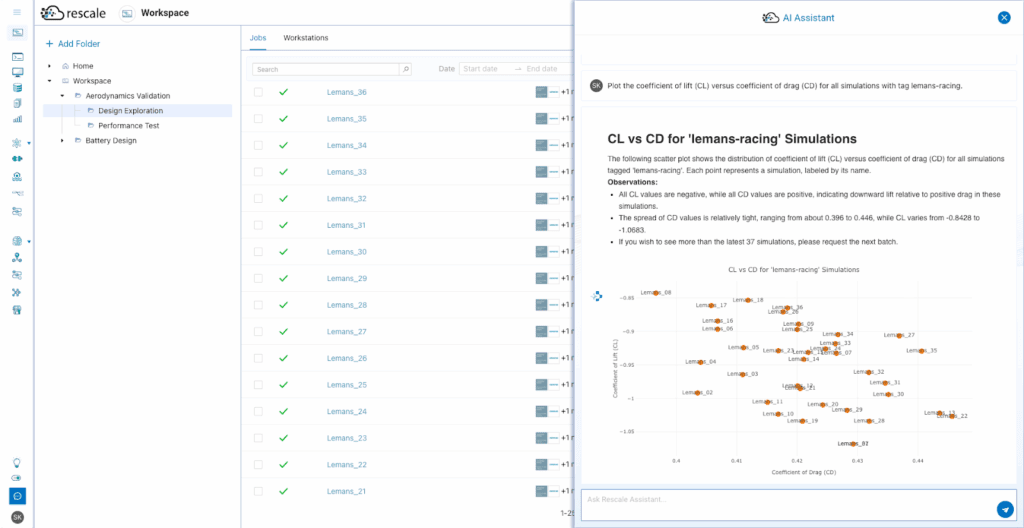
Task: Click the magnifier search button
Action: coord(406,69)
